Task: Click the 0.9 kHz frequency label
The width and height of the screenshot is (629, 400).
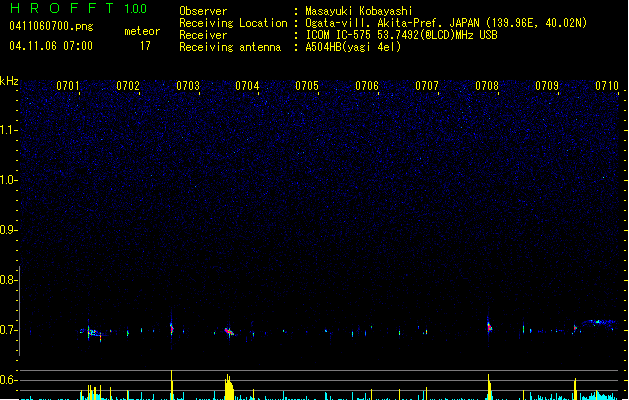Action: click(8, 230)
